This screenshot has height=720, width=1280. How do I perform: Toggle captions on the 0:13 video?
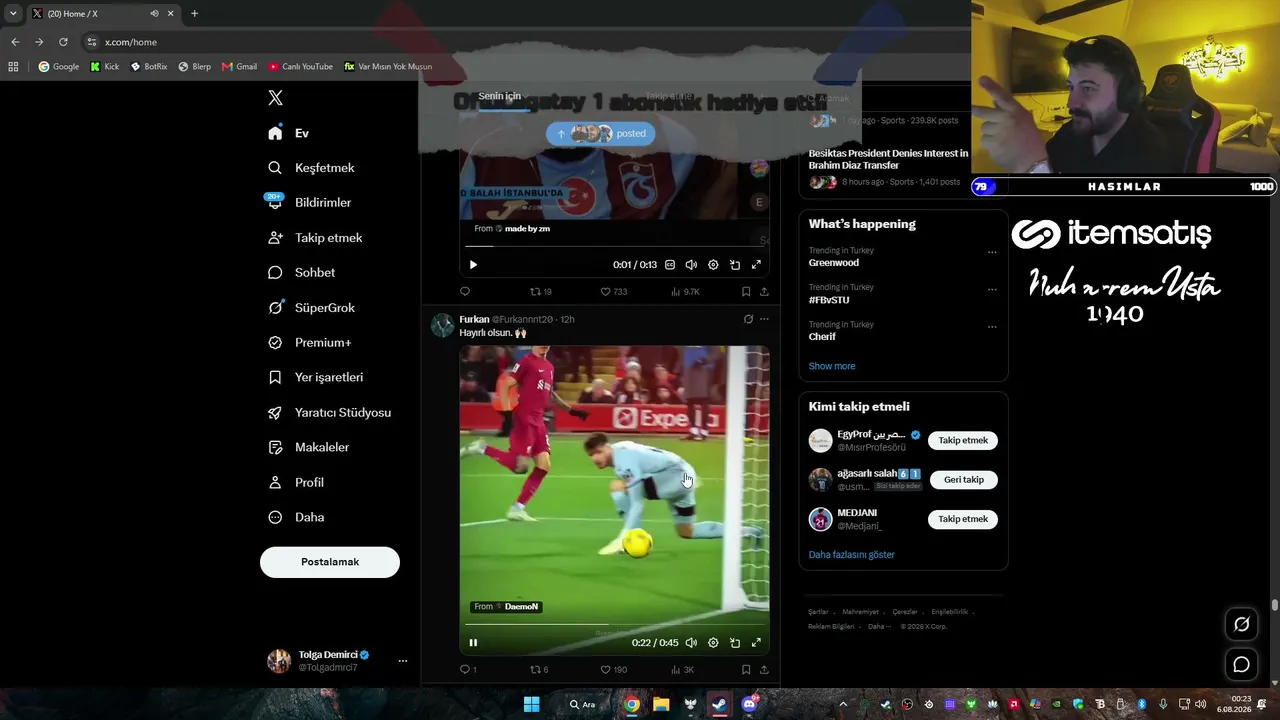[670, 265]
